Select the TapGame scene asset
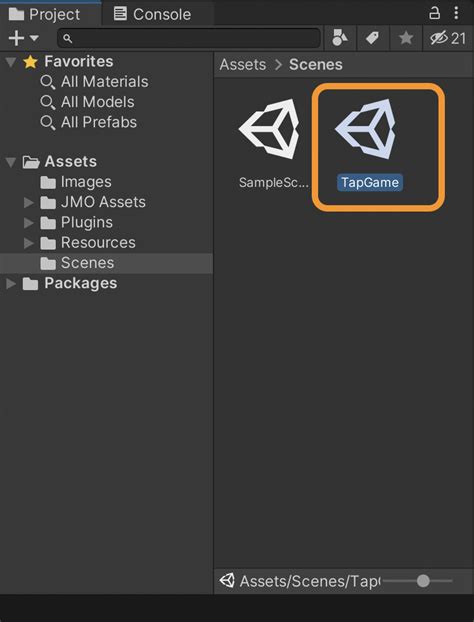Viewport: 474px width, 622px height. 370,145
